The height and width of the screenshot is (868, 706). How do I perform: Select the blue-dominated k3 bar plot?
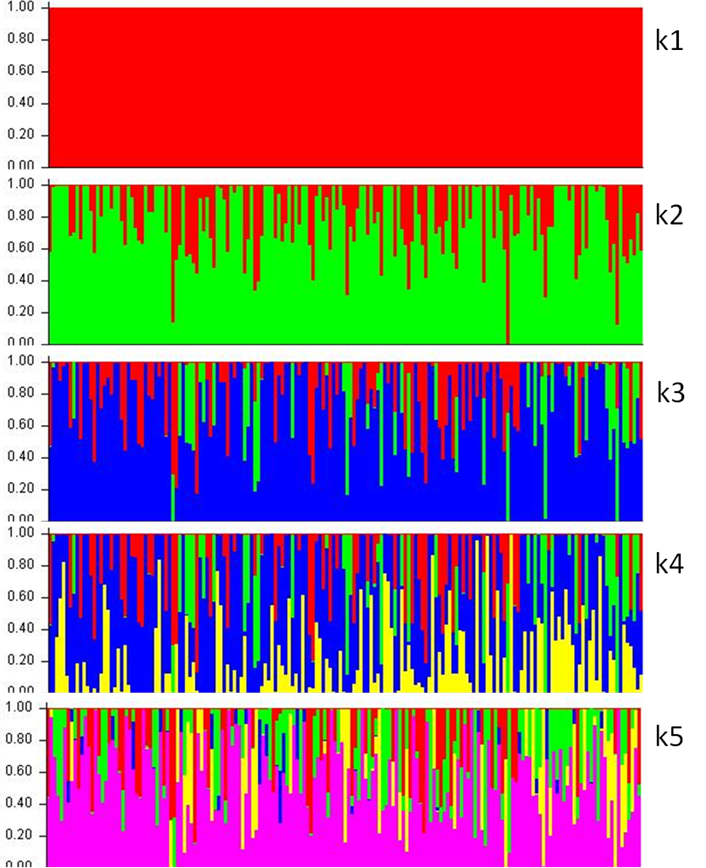pos(345,440)
